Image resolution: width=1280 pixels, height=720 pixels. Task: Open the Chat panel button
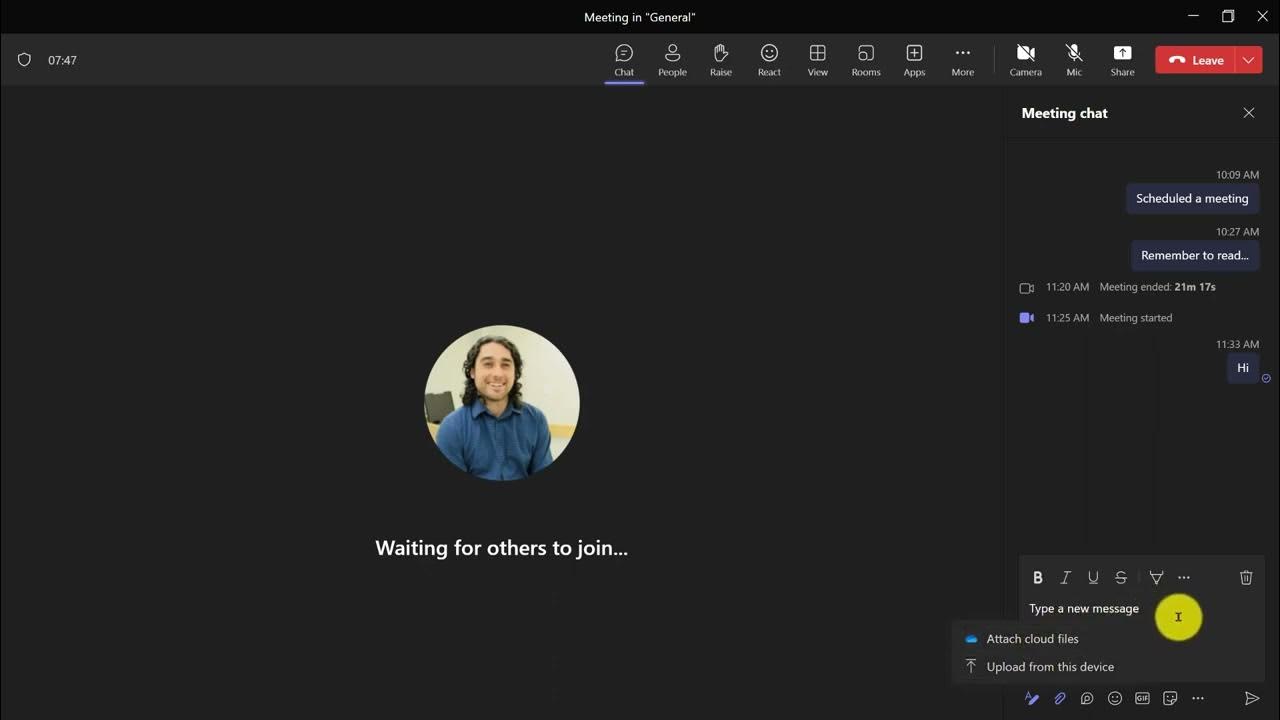[624, 60]
